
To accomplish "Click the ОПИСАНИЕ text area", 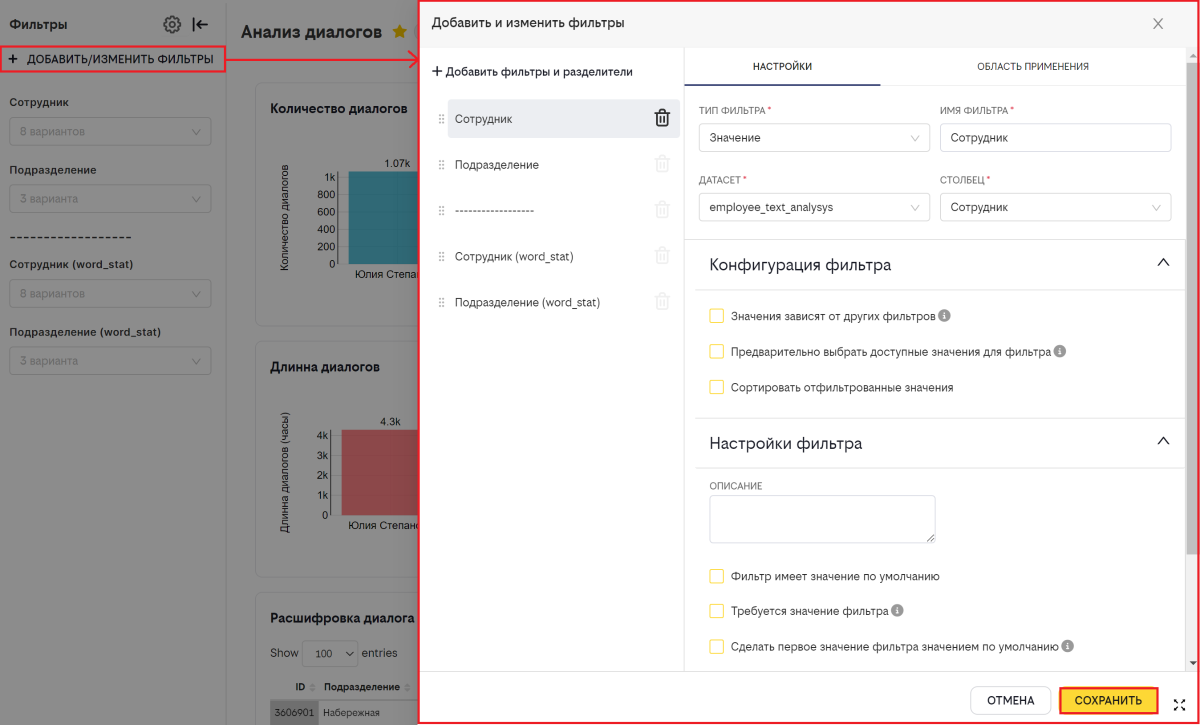I will [x=822, y=519].
